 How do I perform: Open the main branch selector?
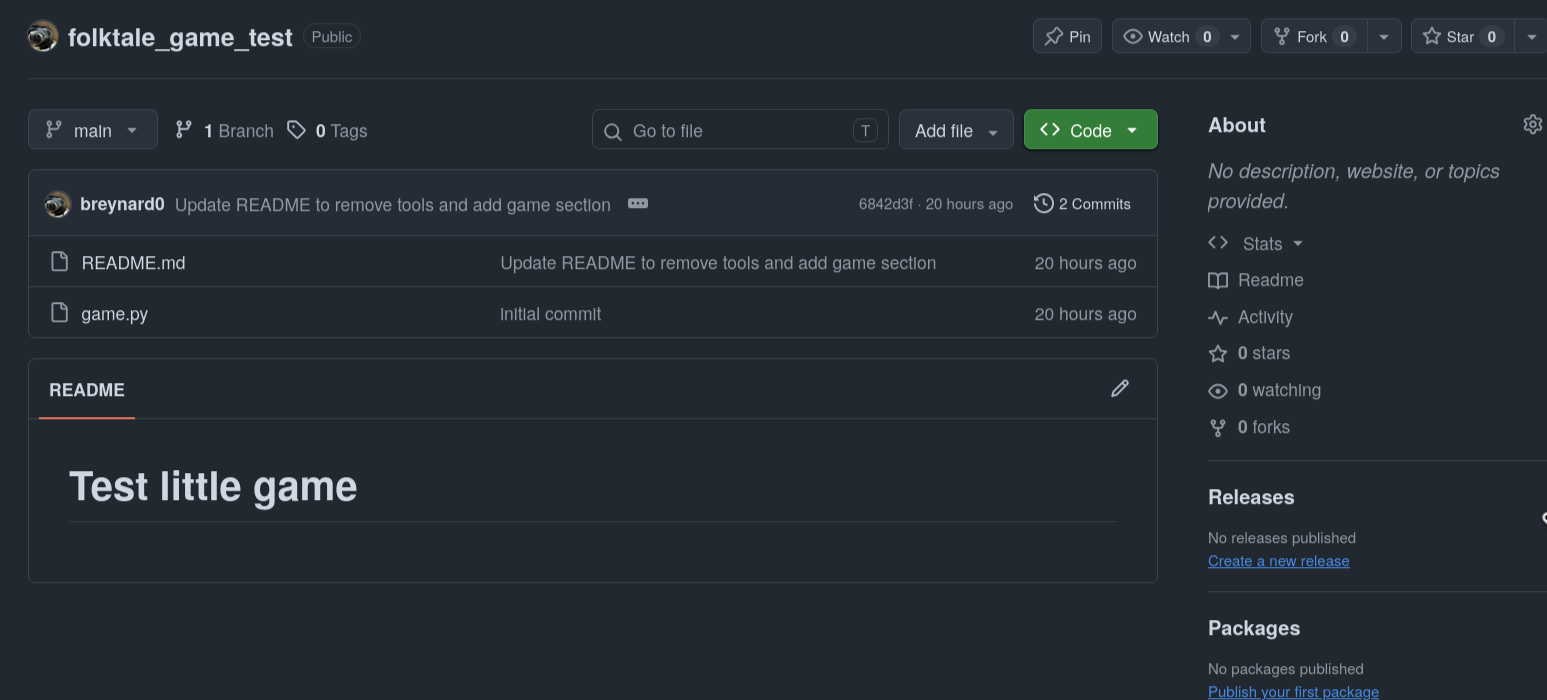coord(93,130)
